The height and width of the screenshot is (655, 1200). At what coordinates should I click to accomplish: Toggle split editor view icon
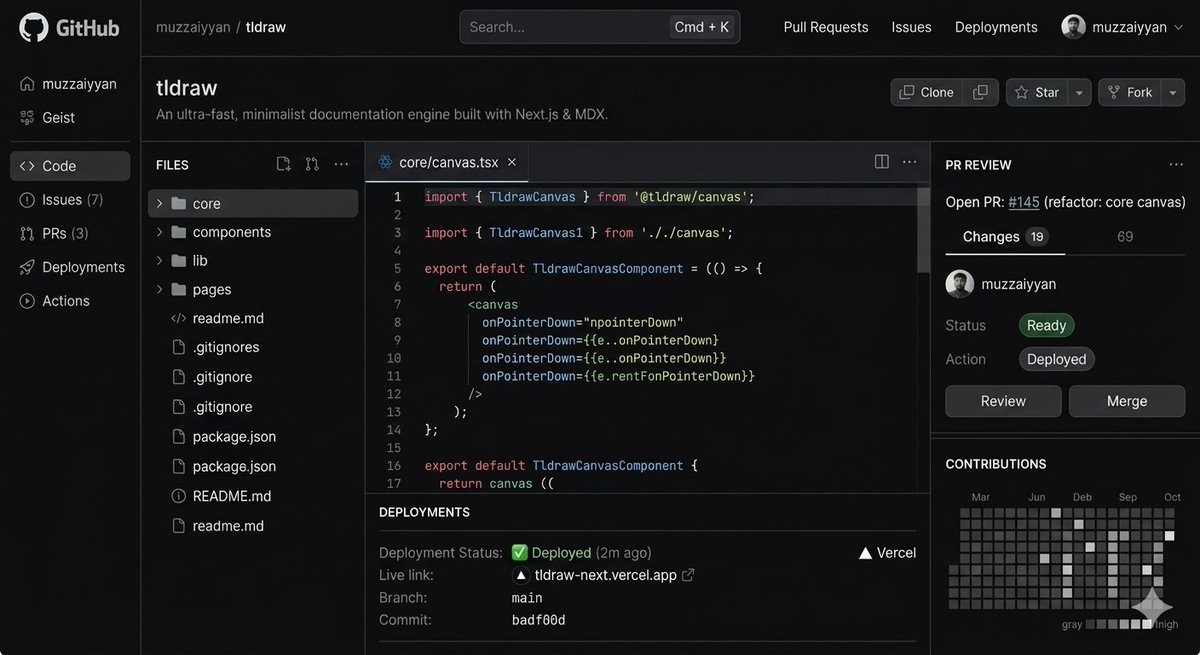click(x=882, y=161)
